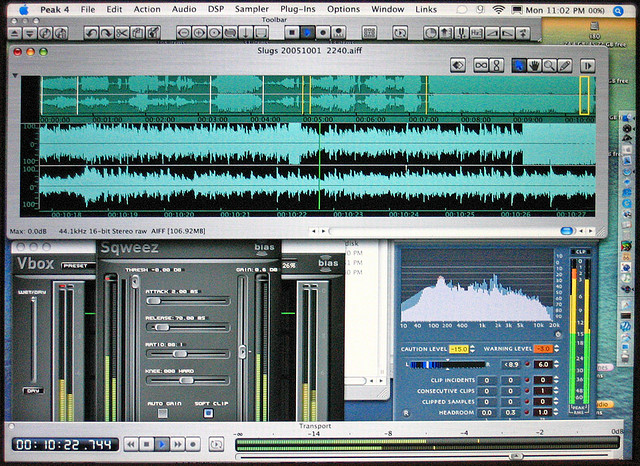The image size is (640, 466).
Task: Click the pie-shaped icon in the Toolbar
Action: tap(430, 33)
